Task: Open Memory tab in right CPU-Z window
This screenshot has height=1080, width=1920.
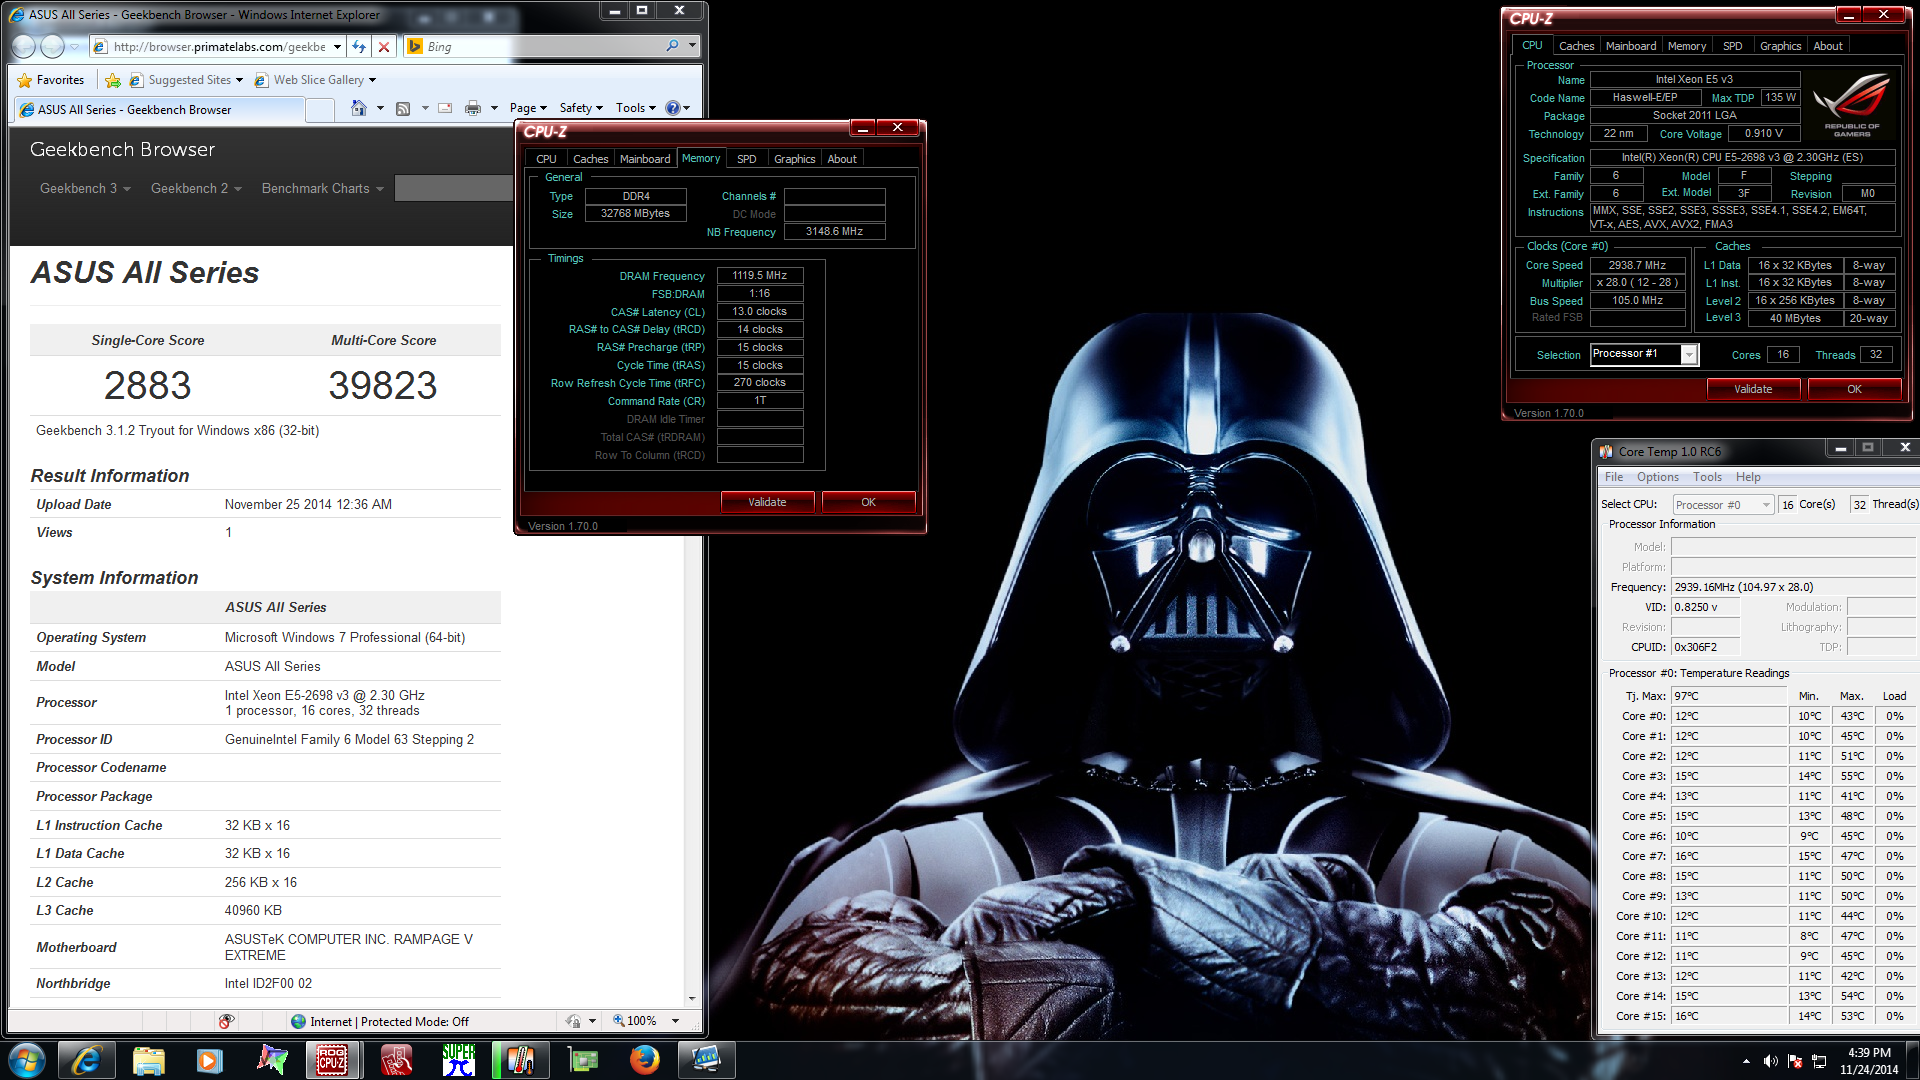Action: (x=1687, y=46)
